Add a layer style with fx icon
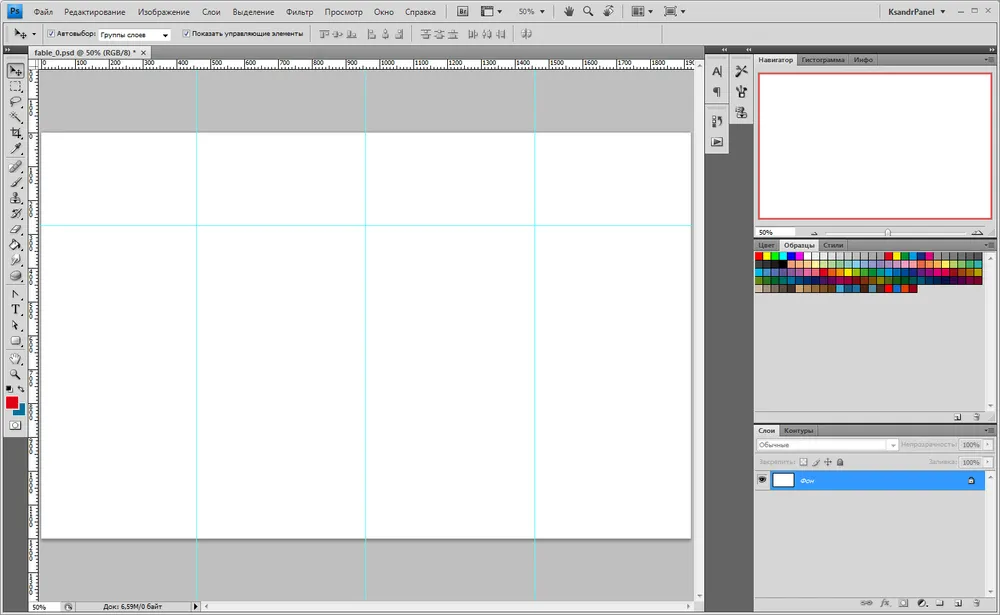The width and height of the screenshot is (1000, 615). pos(885,604)
